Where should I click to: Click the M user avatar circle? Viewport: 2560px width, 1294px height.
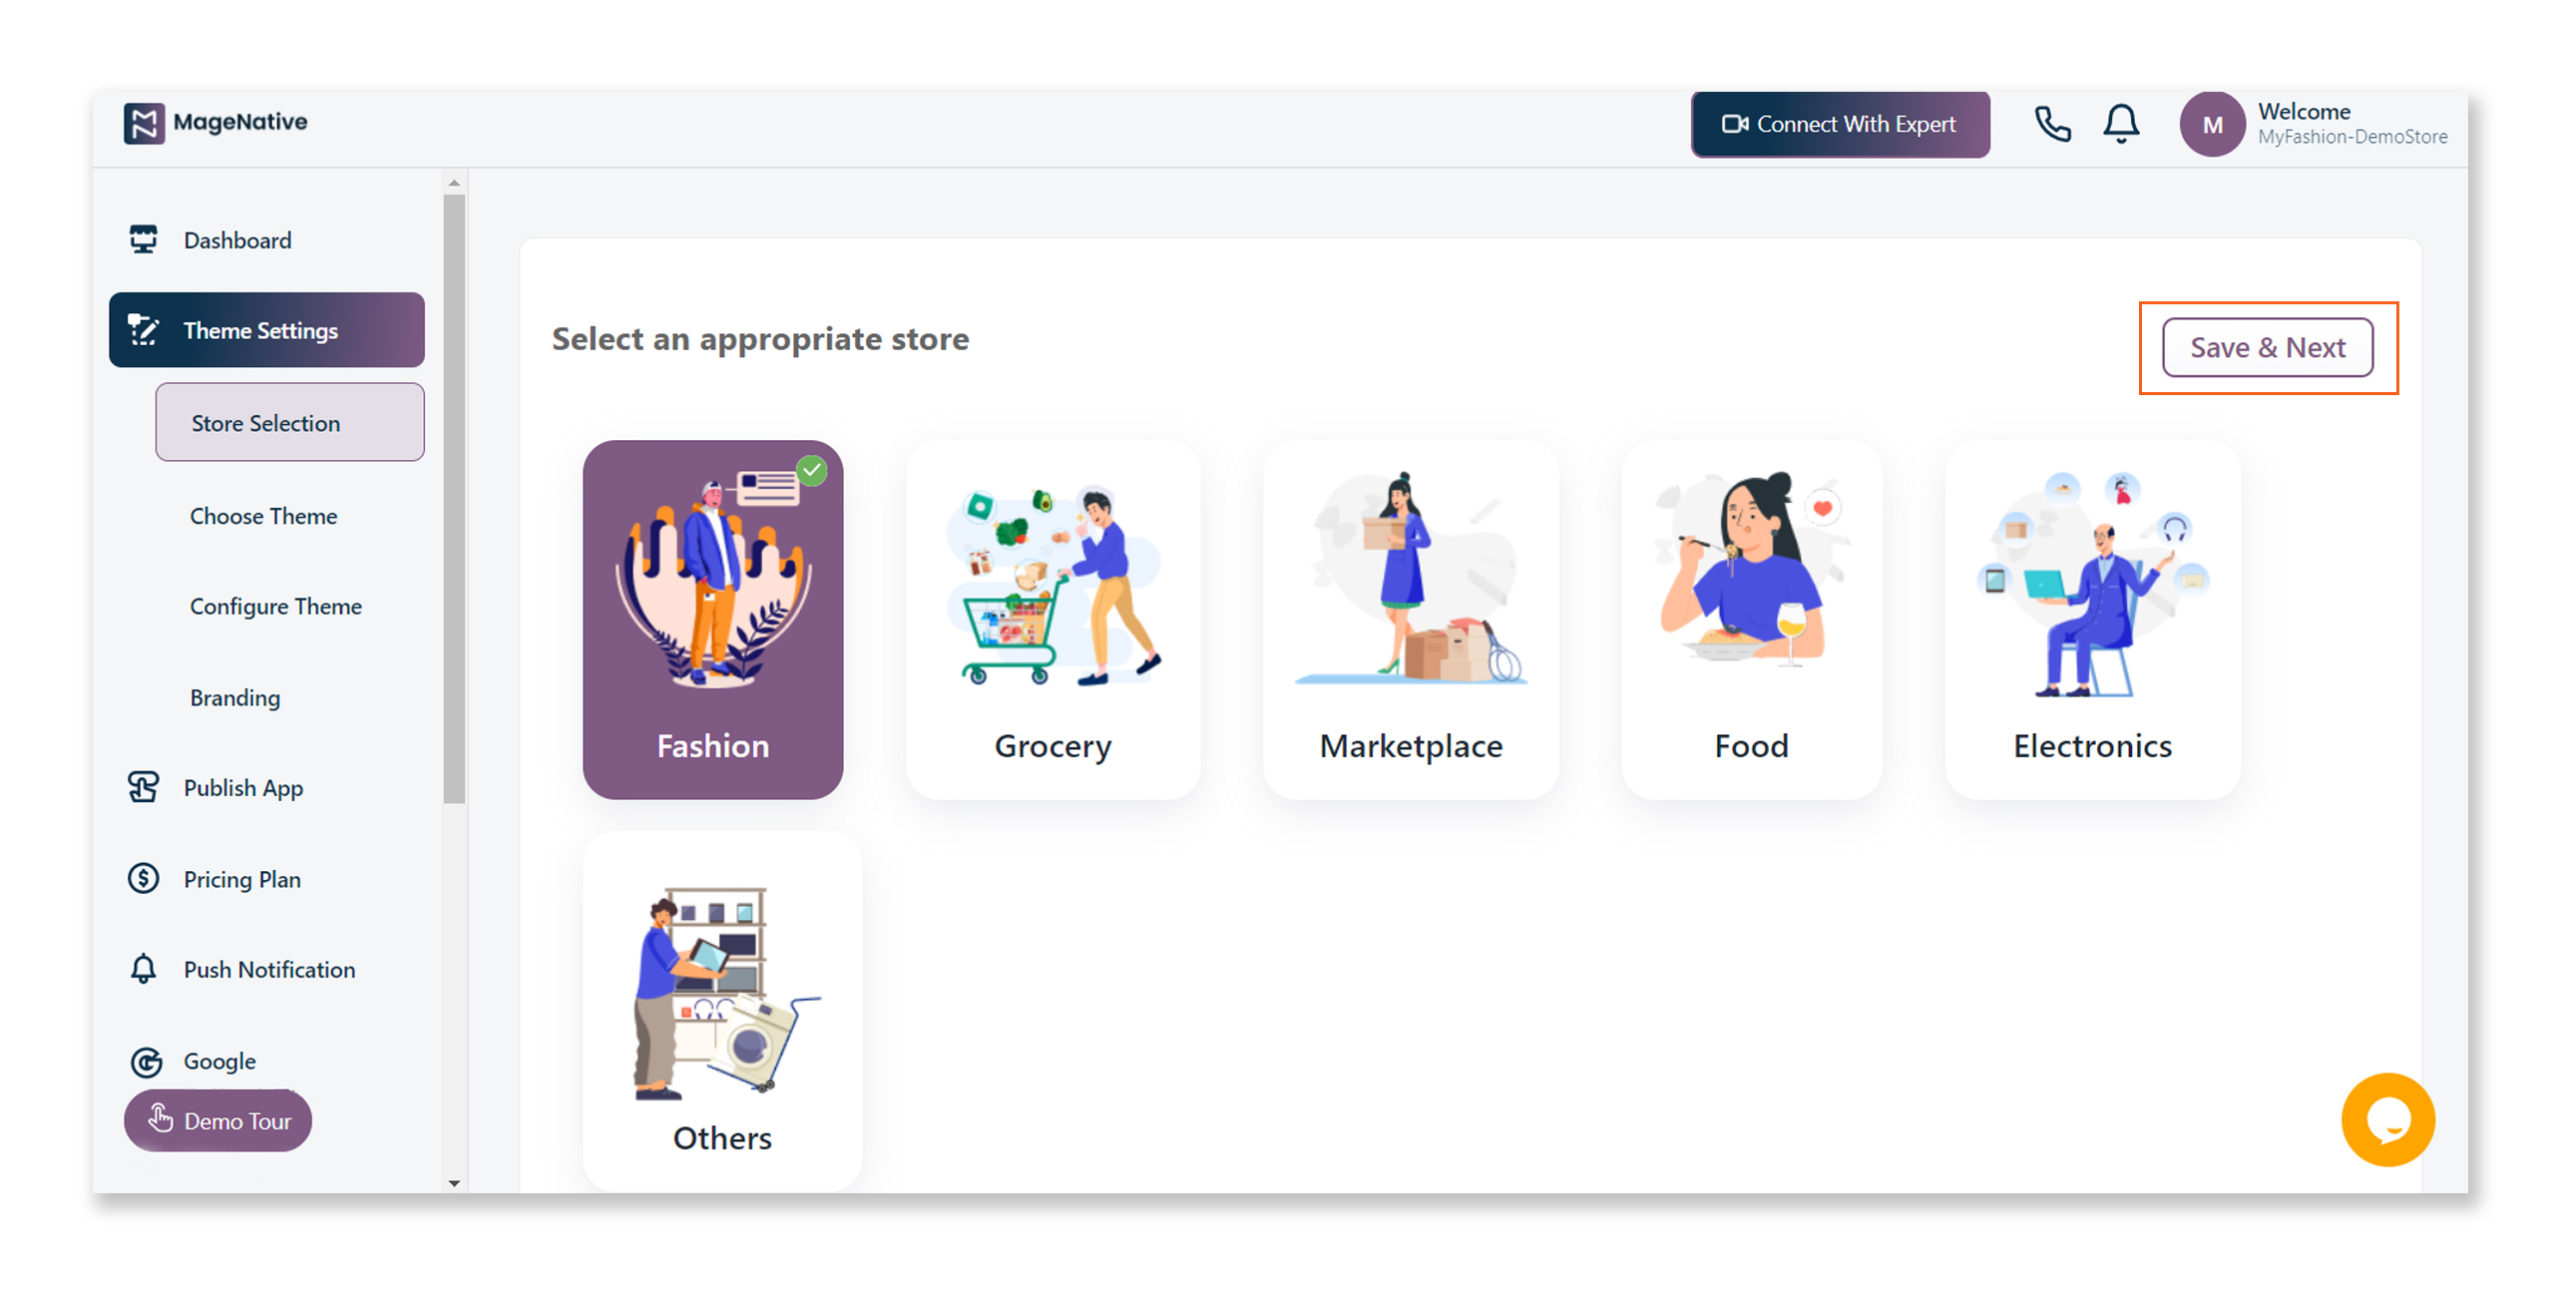point(2212,125)
